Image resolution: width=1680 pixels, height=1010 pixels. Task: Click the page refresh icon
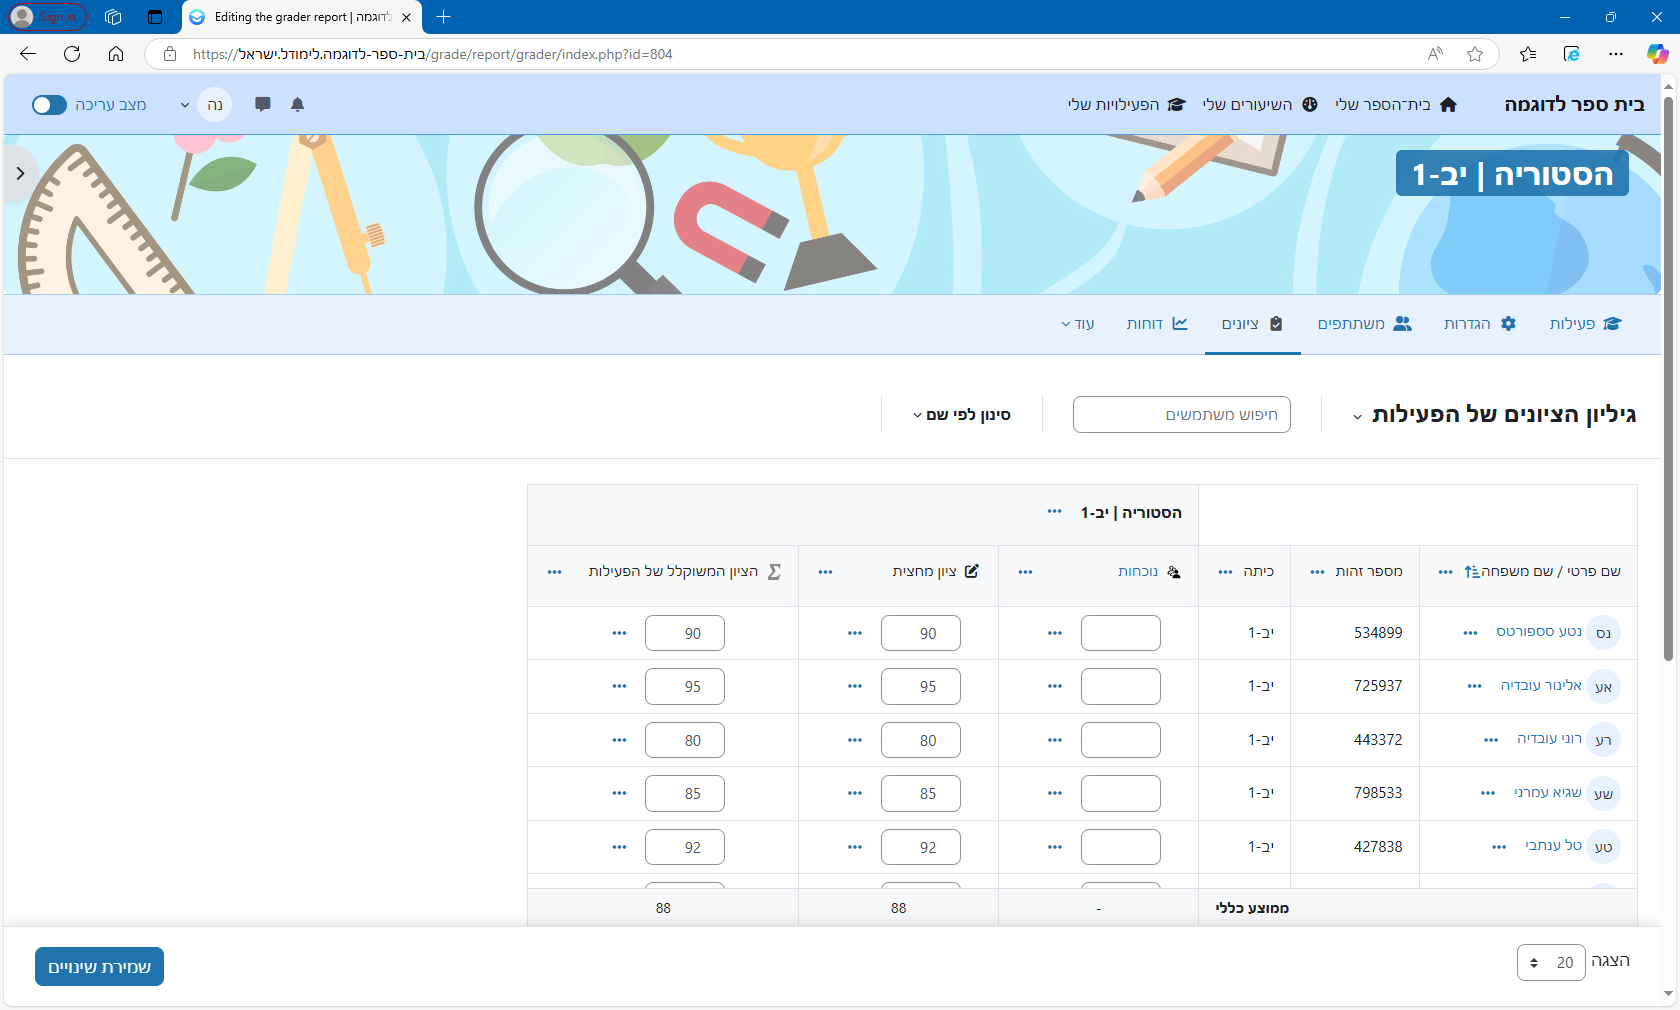tap(71, 54)
